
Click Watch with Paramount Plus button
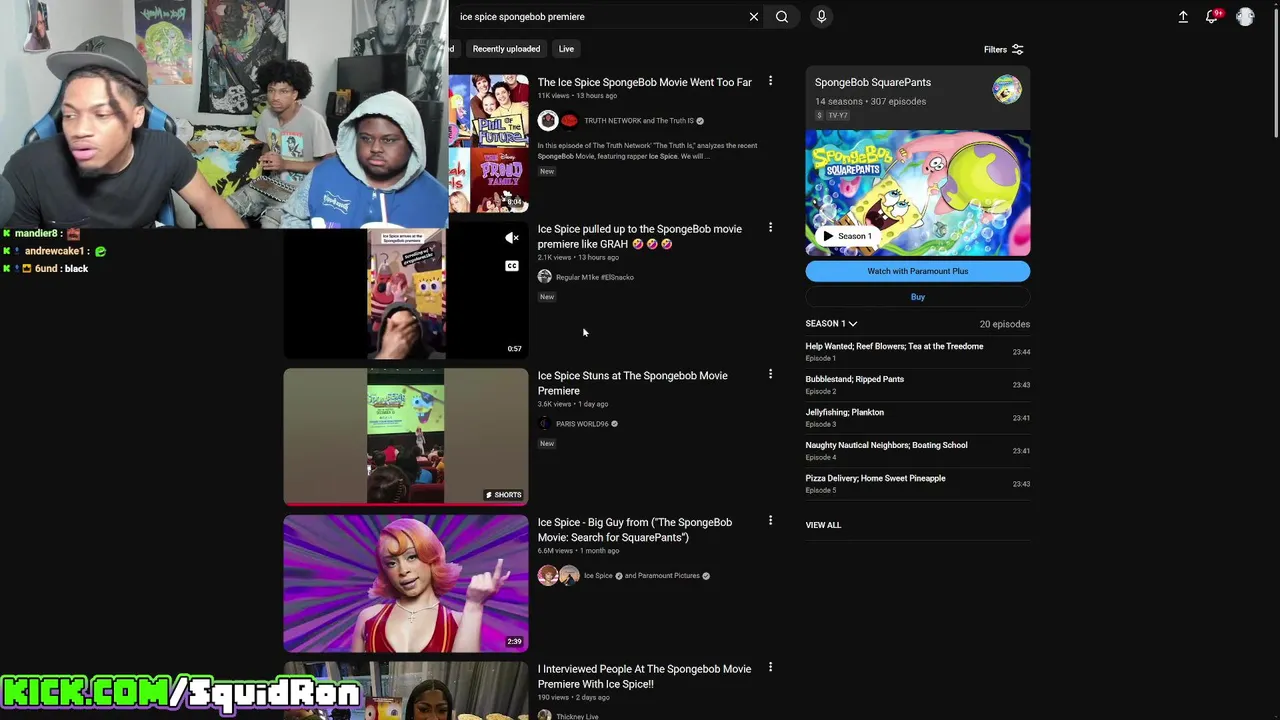coord(918,271)
